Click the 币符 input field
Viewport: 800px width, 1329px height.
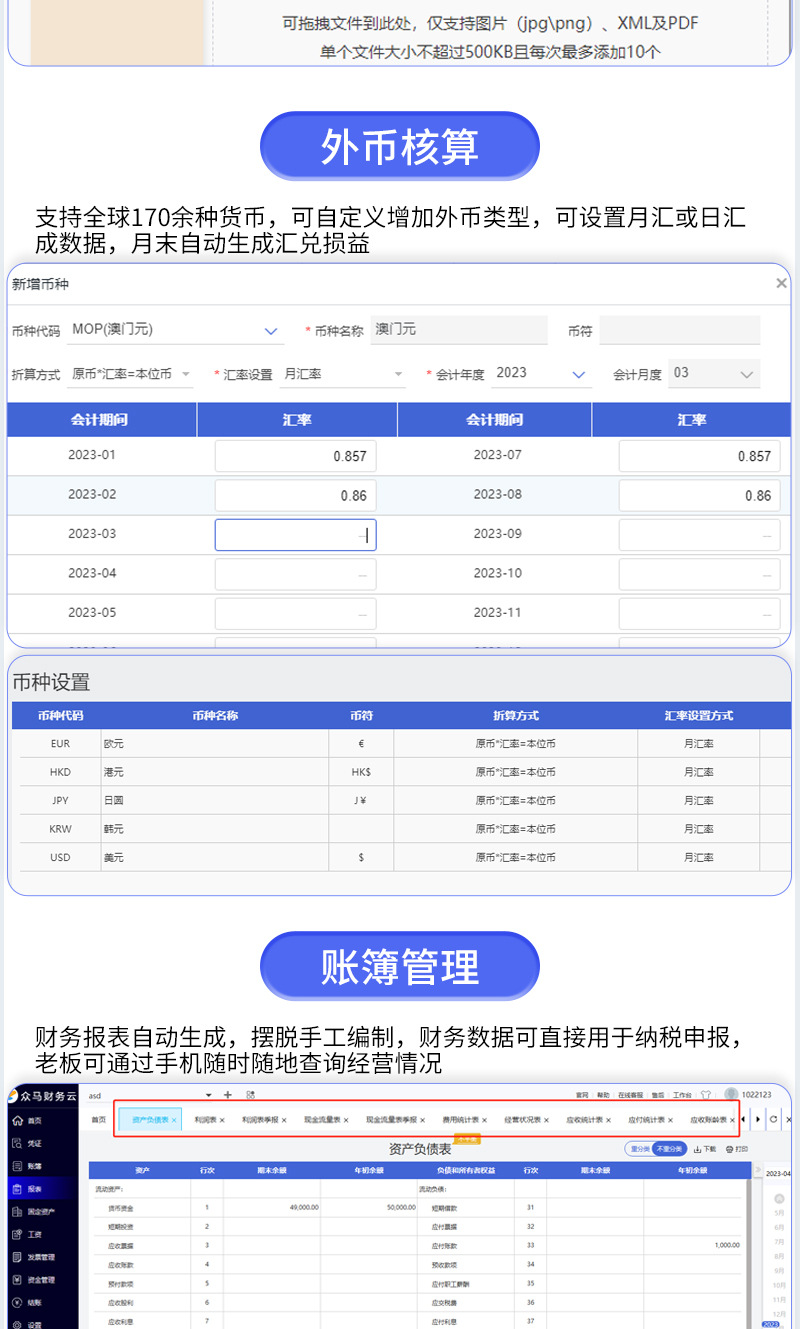coord(680,330)
